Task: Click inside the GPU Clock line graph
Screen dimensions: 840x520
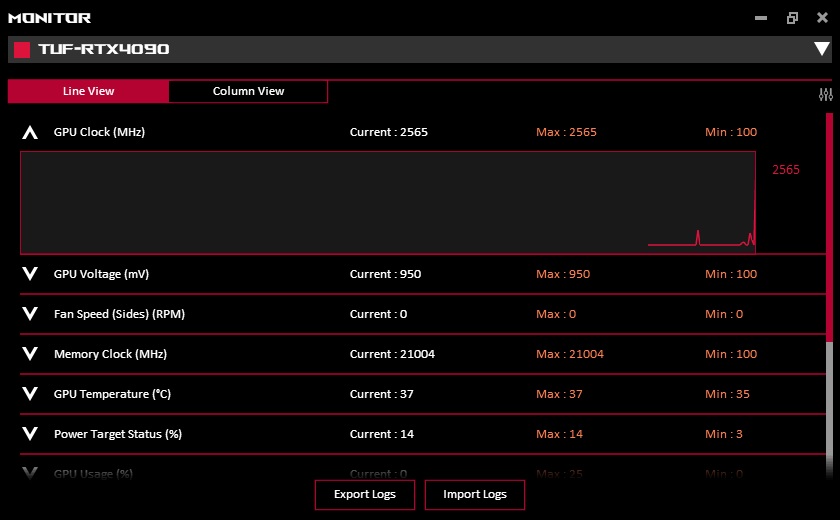Action: pos(388,202)
